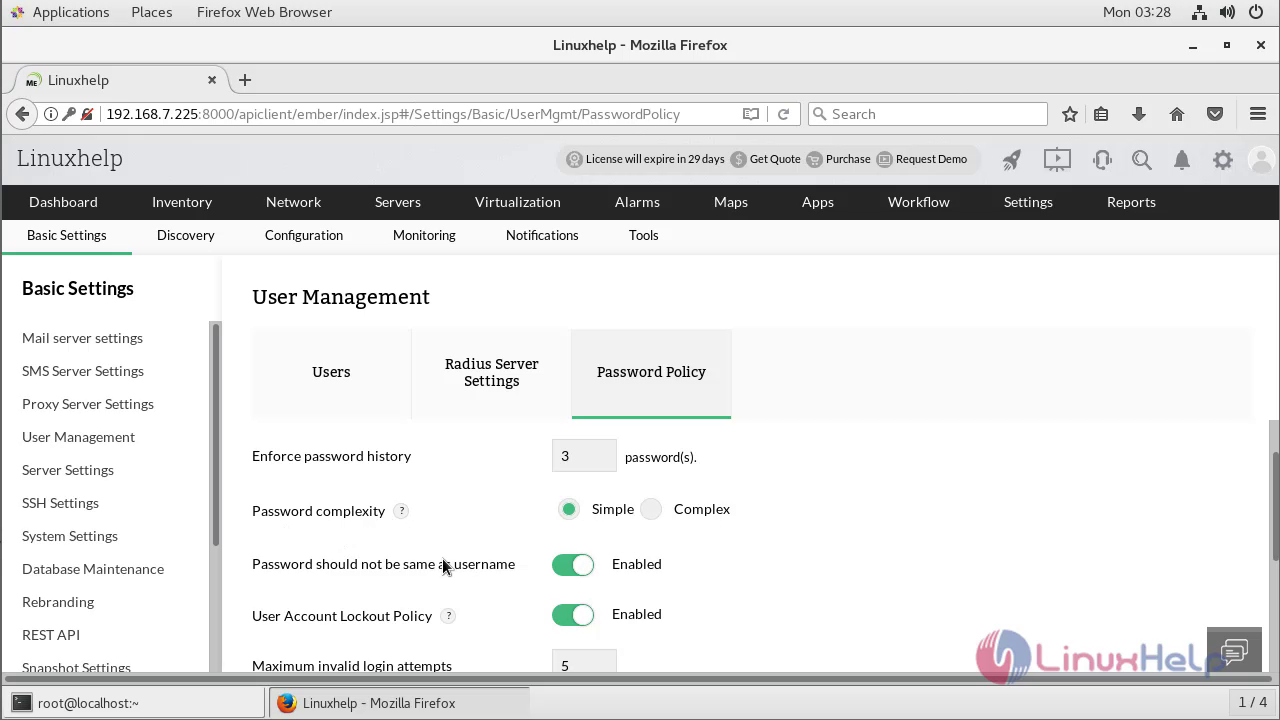Toggle reader view icon in address bar
This screenshot has width=1280, height=720.
pyautogui.click(x=751, y=114)
